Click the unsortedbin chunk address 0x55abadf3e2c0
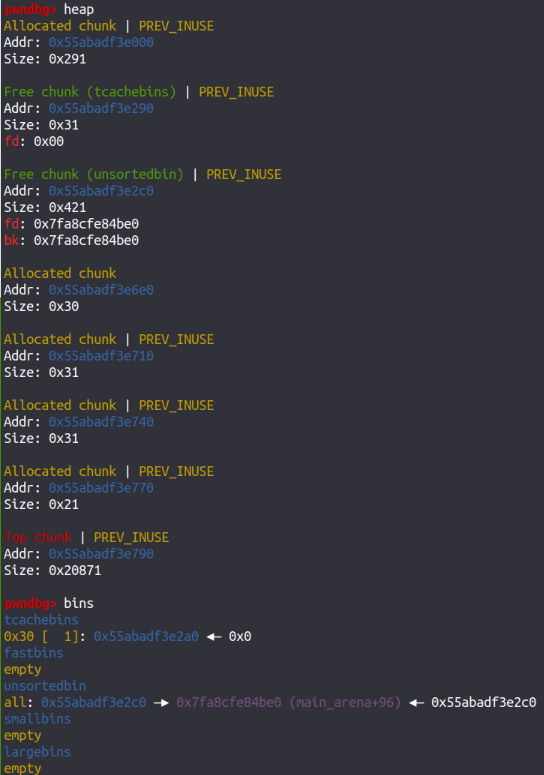This screenshot has width=544, height=775. point(101,191)
